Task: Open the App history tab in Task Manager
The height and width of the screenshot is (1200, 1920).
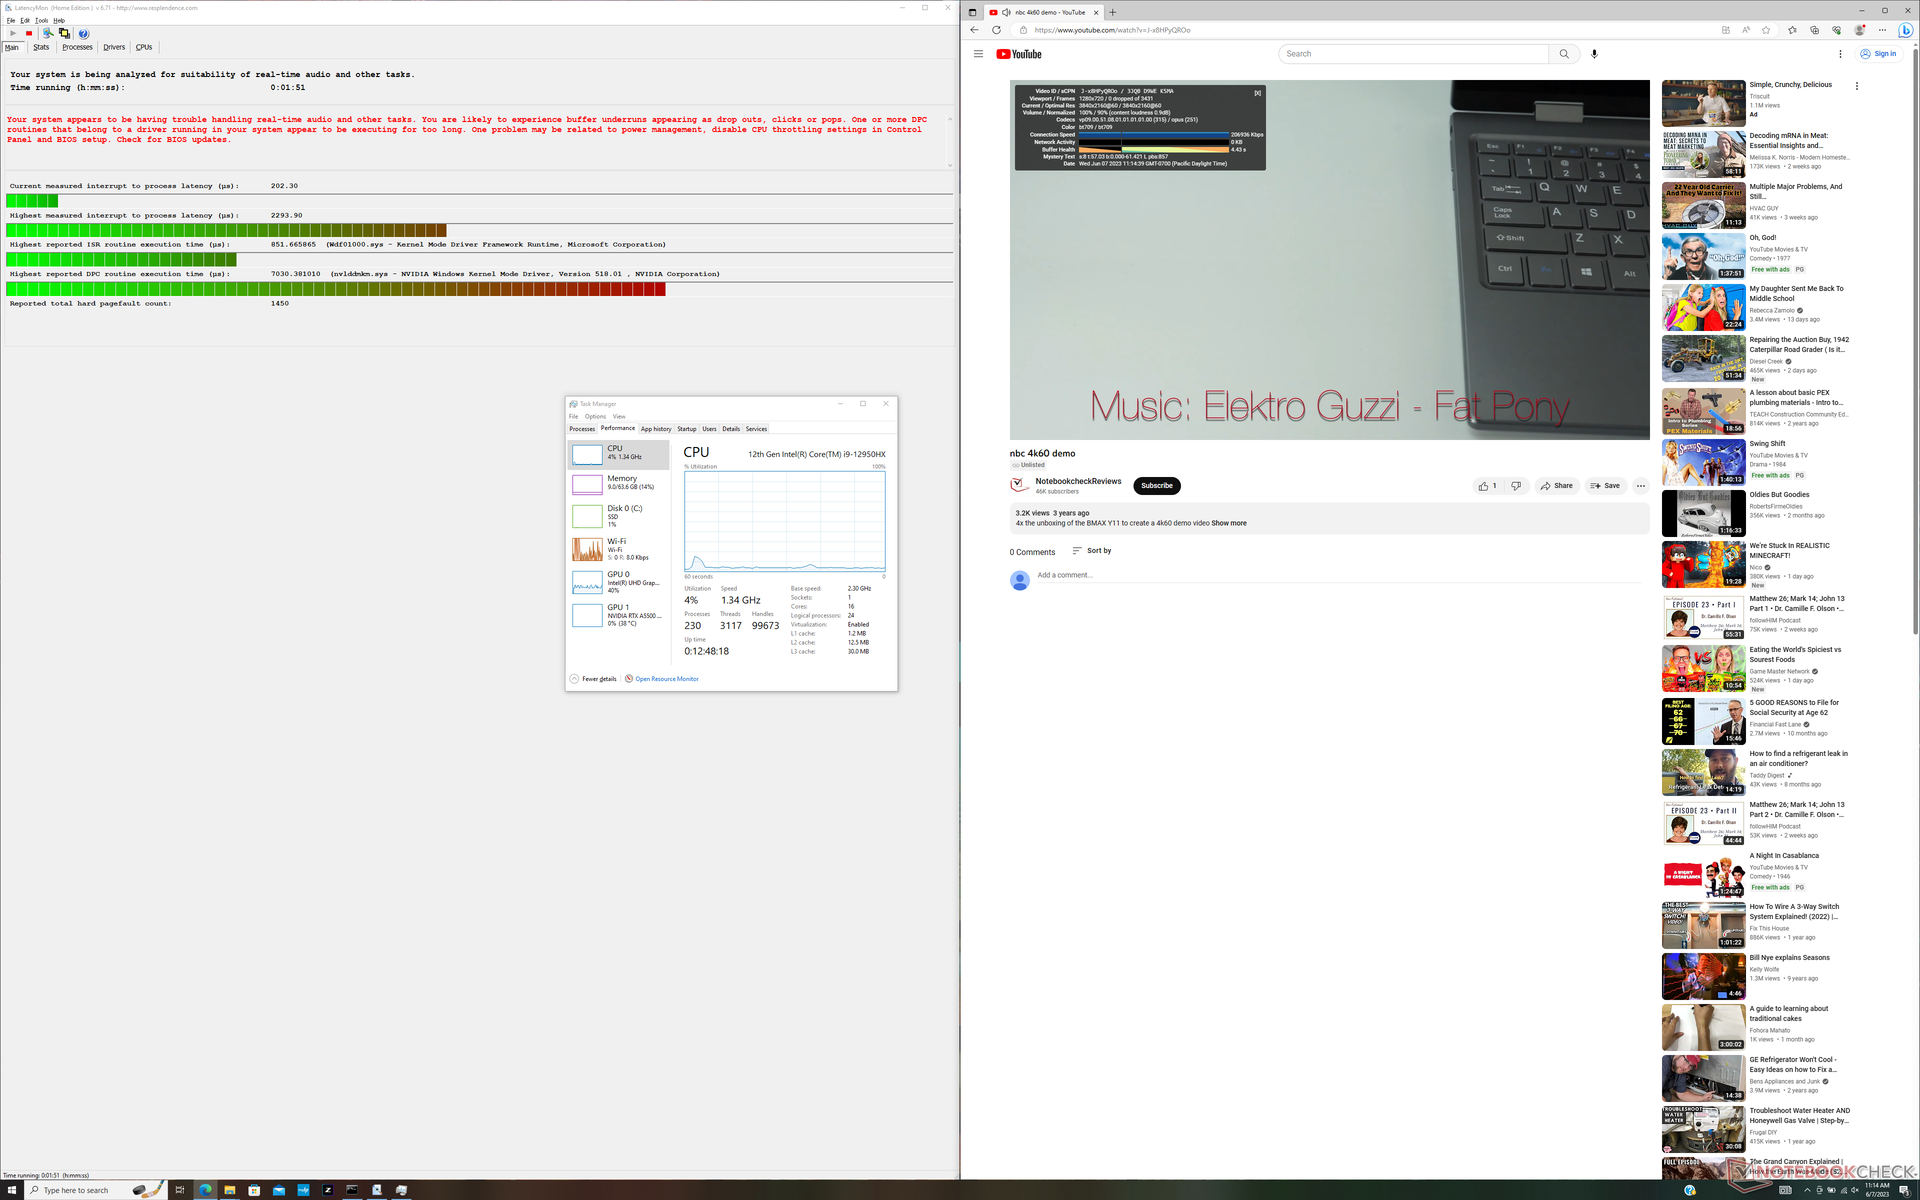Action: [656, 429]
